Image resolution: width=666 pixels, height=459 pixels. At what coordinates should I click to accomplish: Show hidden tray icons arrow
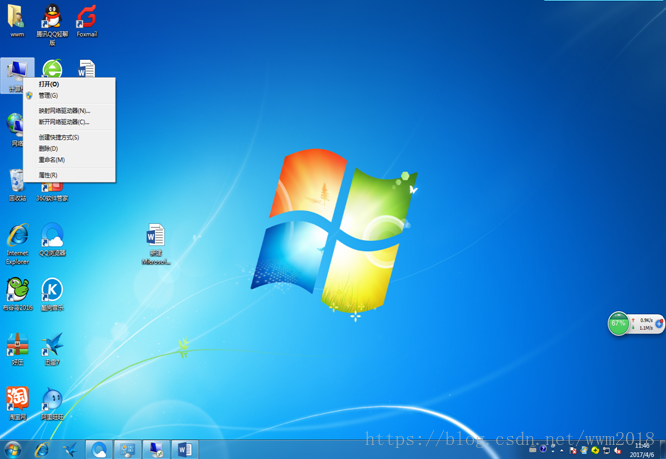click(x=562, y=451)
